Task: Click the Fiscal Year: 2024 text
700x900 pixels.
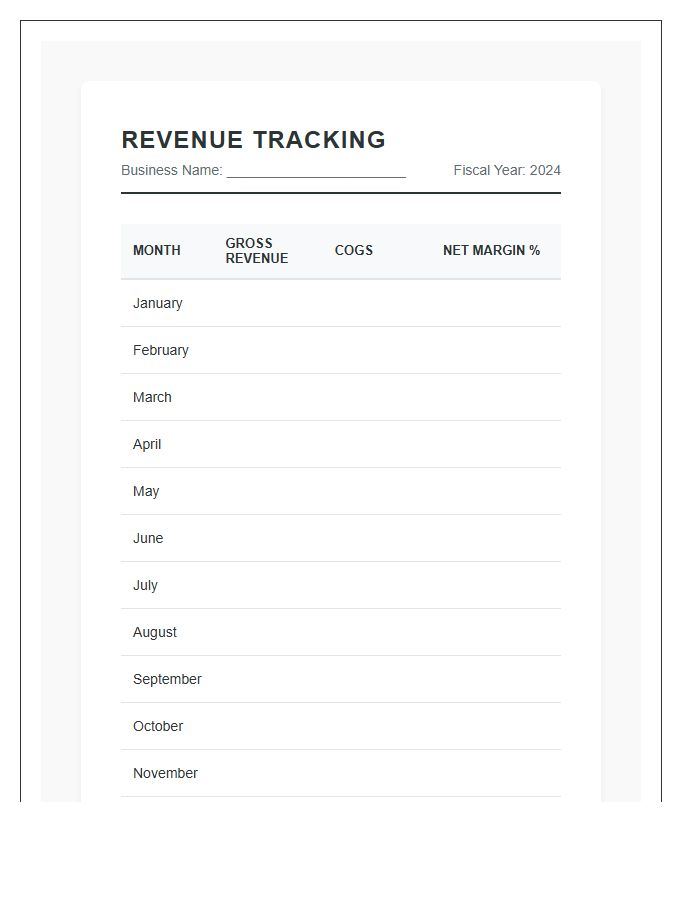Action: point(507,170)
